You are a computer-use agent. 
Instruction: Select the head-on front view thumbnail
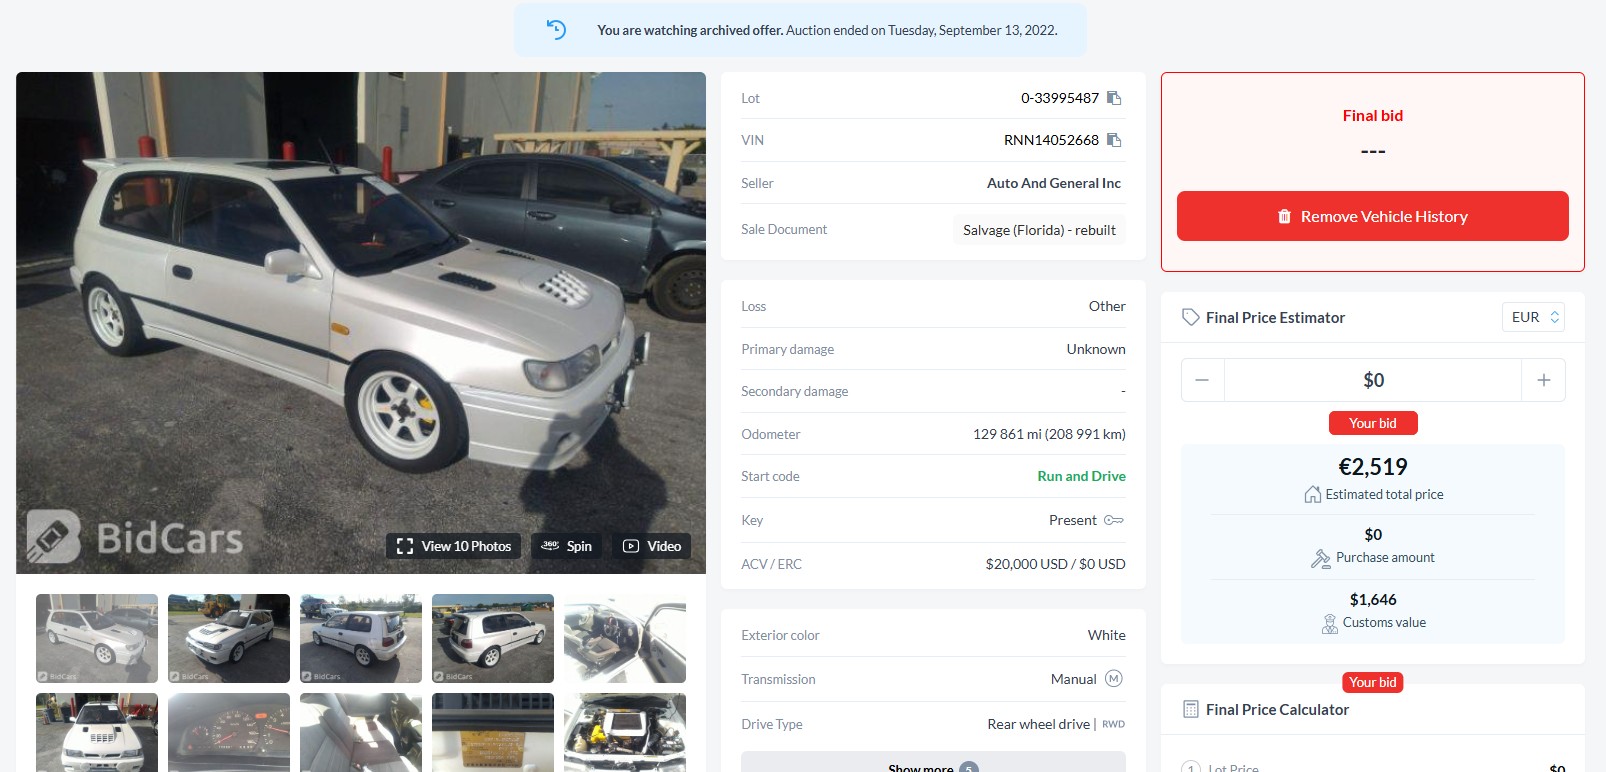coord(97,732)
